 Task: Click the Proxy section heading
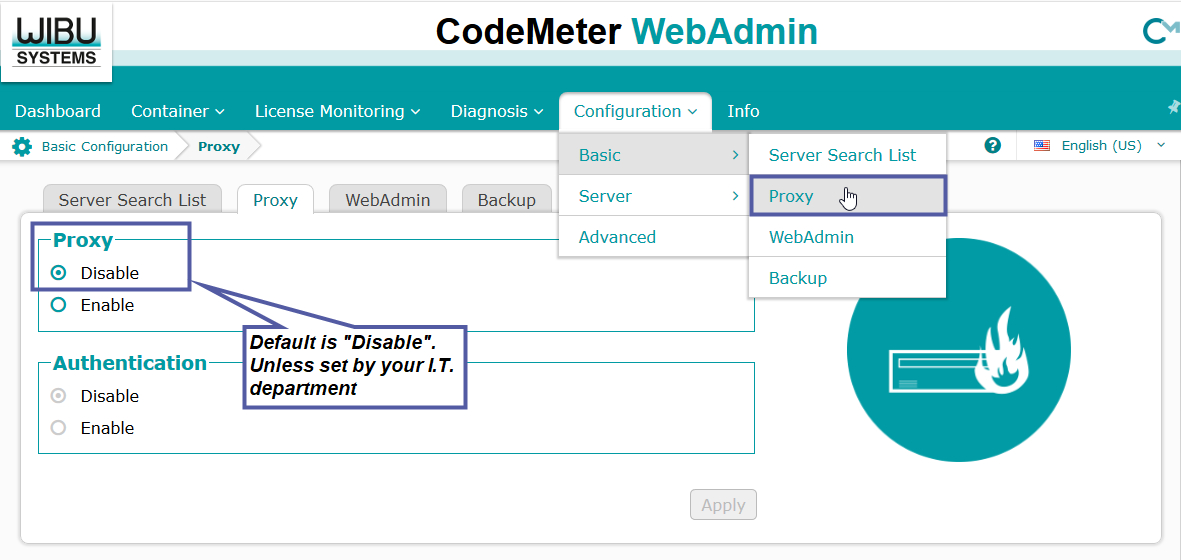[x=83, y=240]
